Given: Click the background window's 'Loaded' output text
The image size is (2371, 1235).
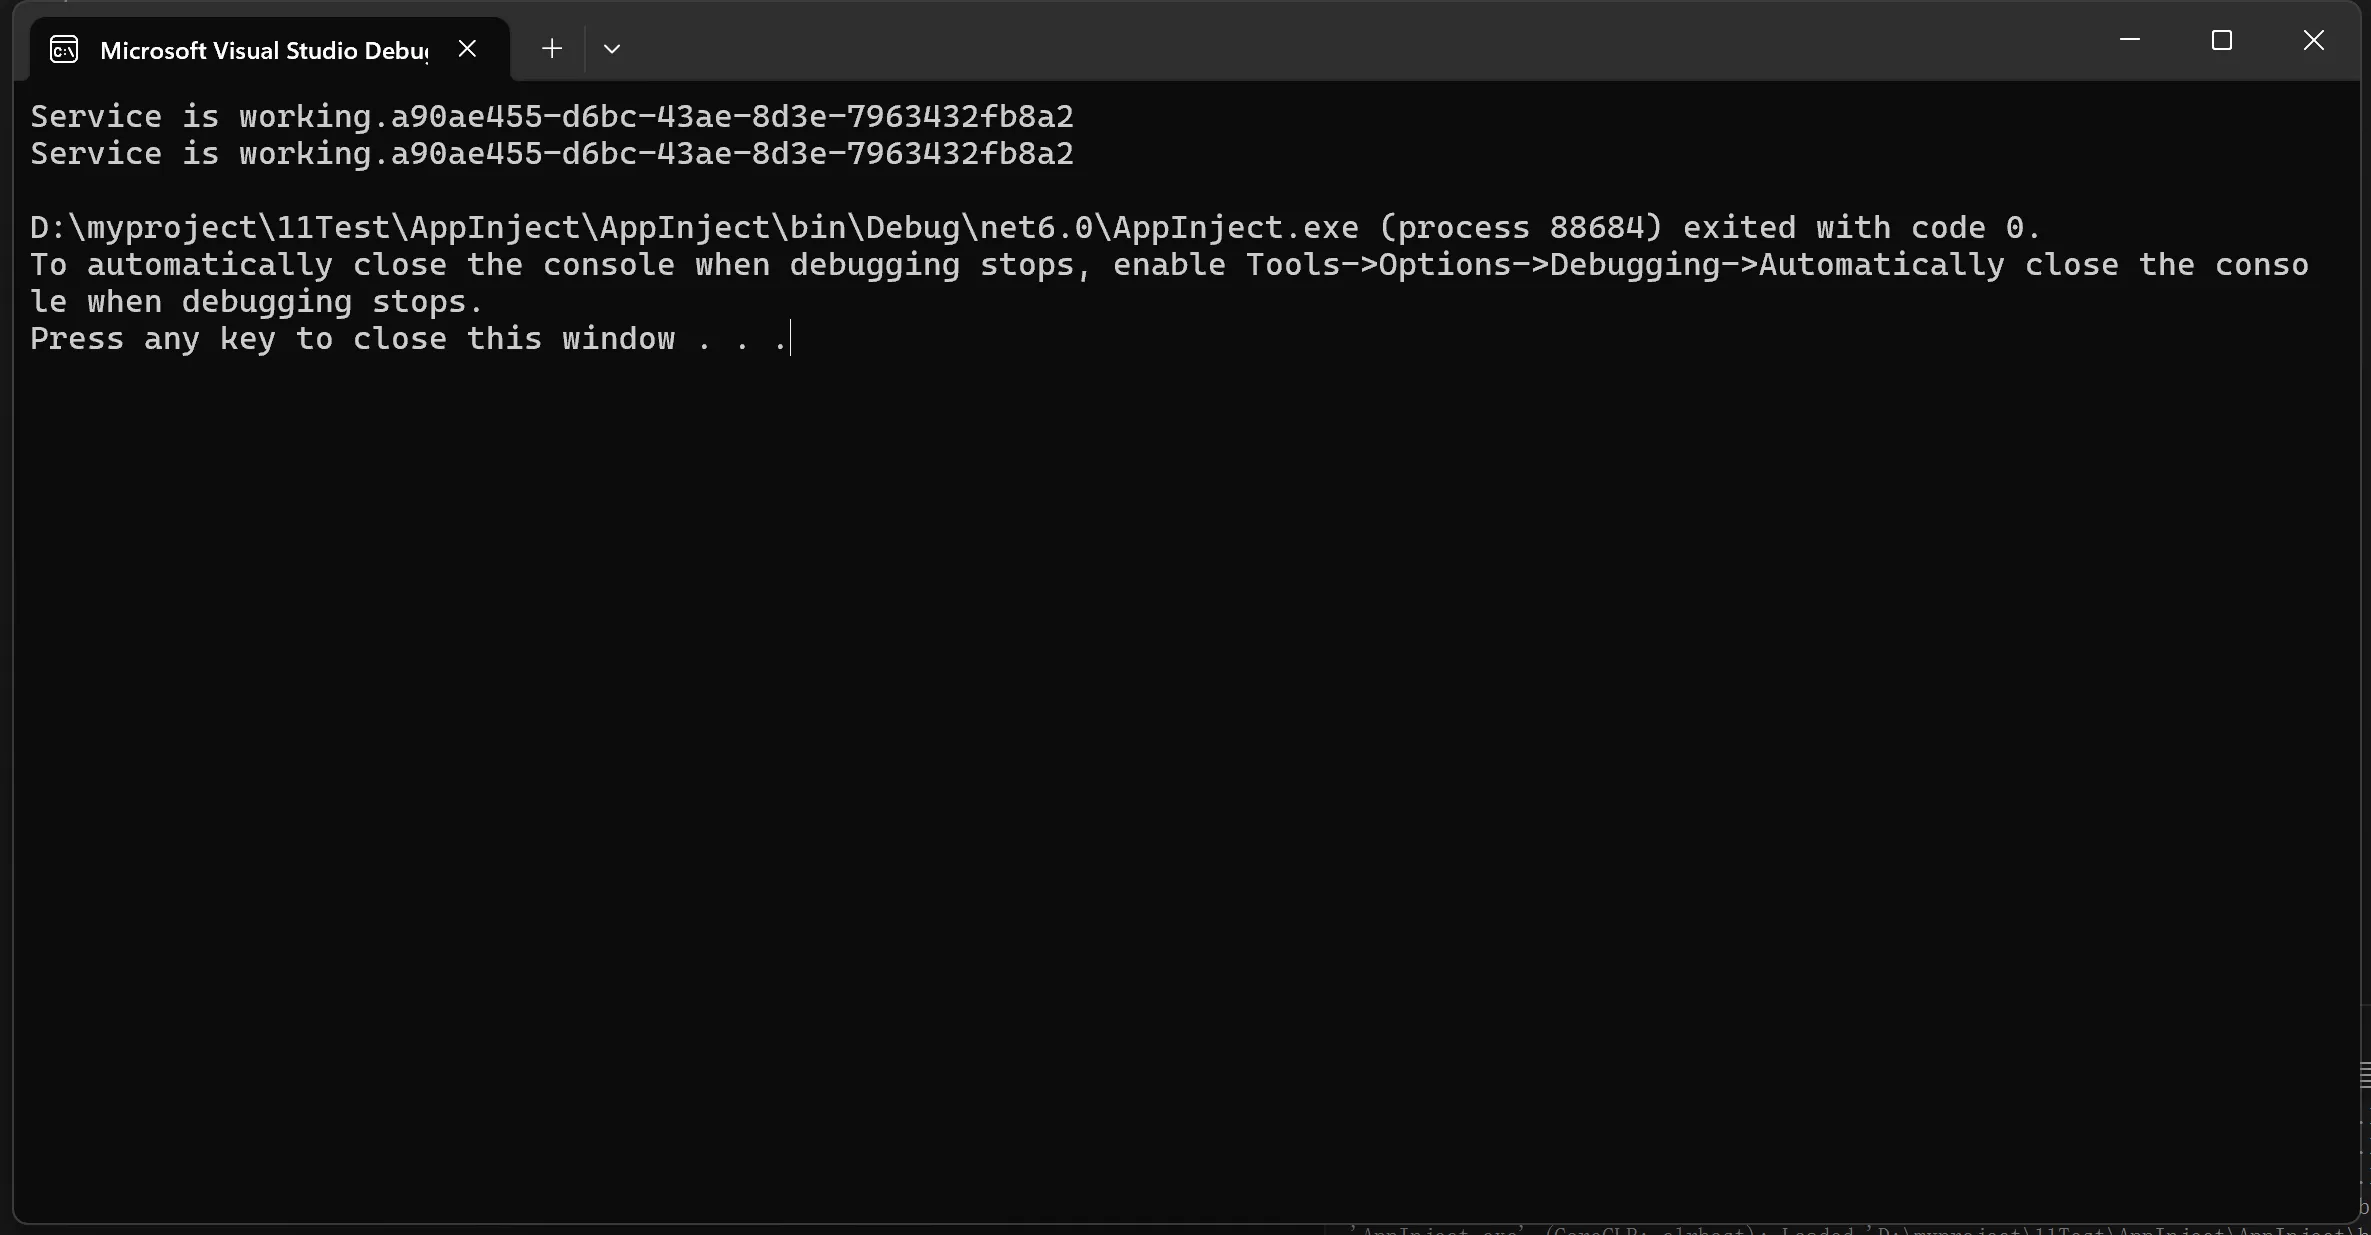Looking at the screenshot, I should pos(1816,1230).
